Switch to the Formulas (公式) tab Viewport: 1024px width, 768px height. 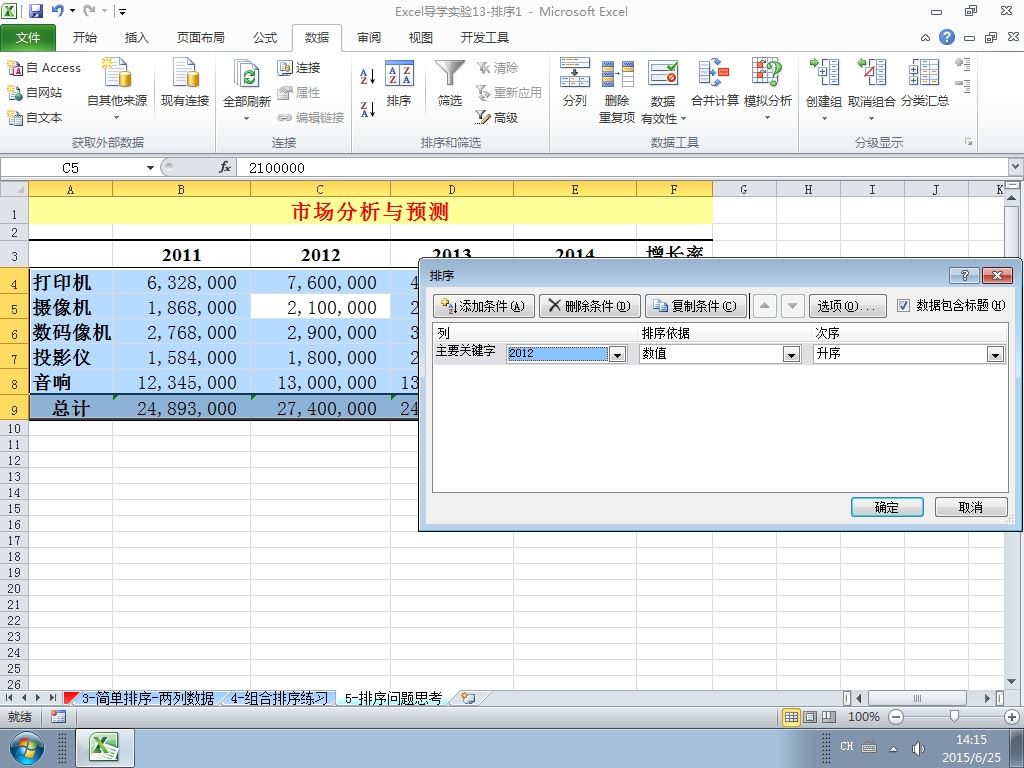[264, 37]
